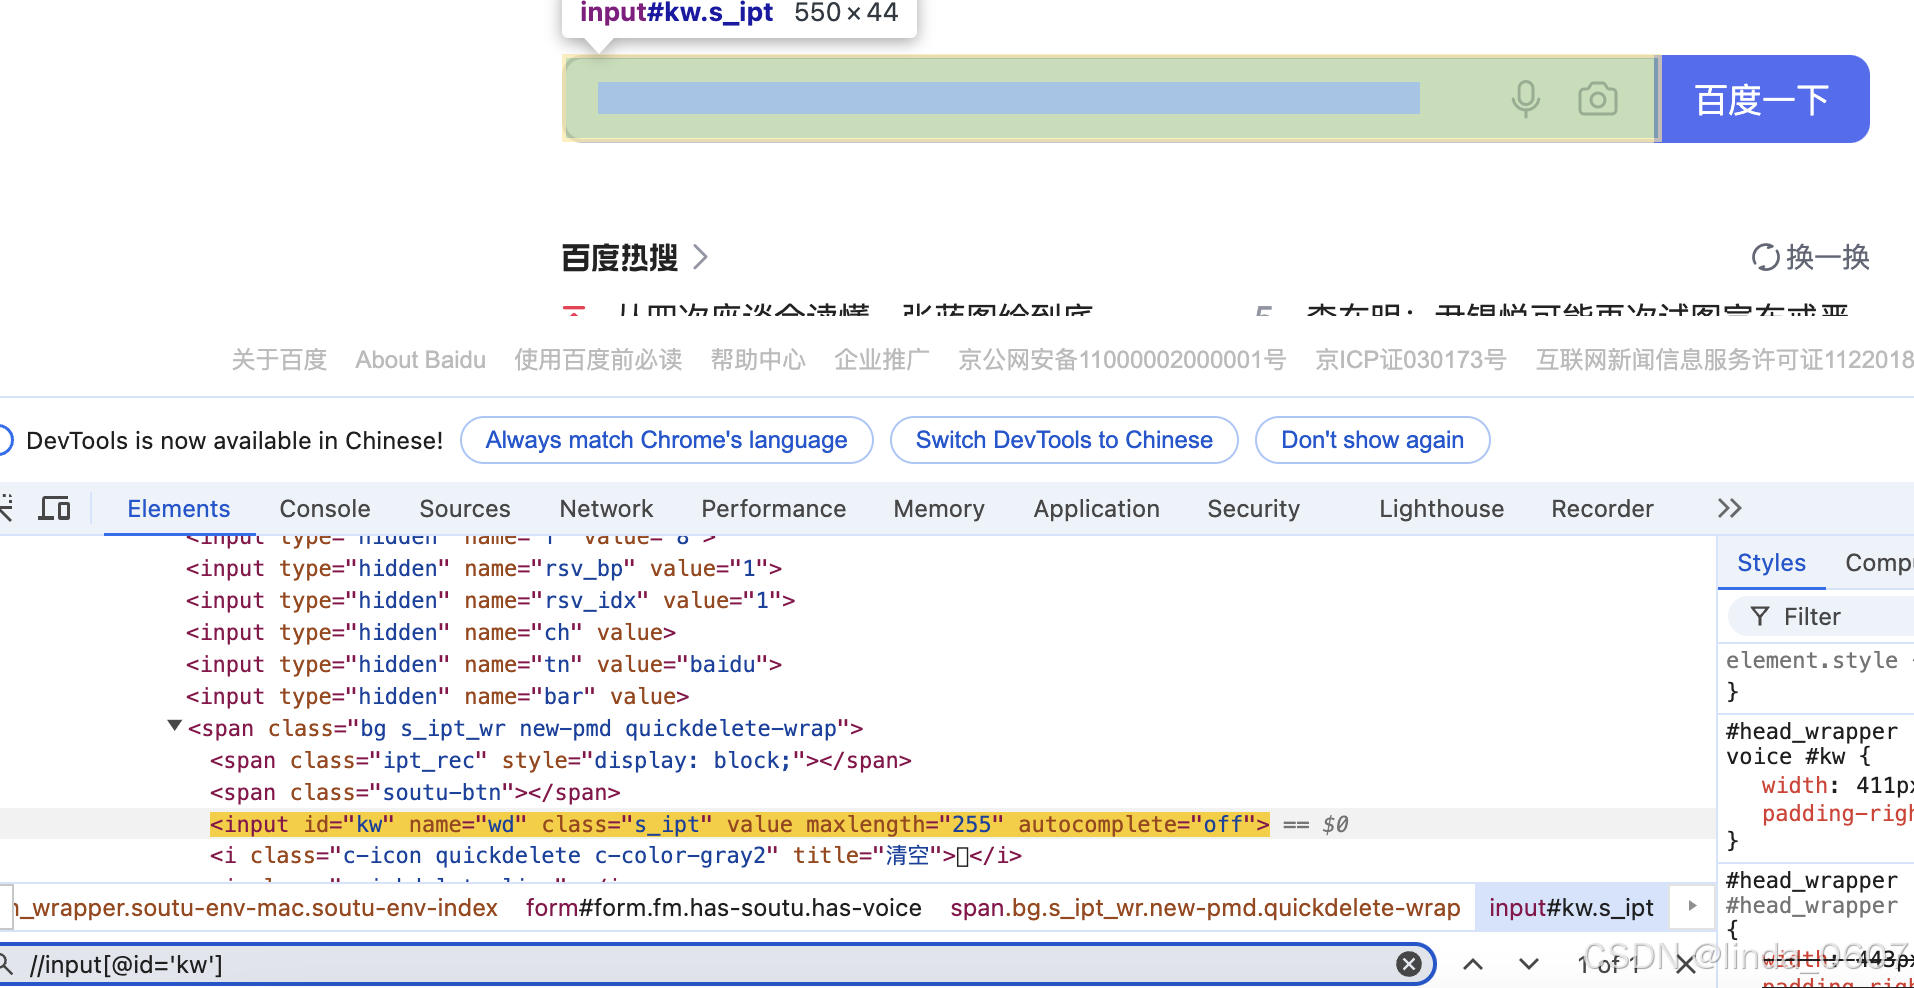The width and height of the screenshot is (1914, 988).
Task: Open the 使用百度前必读 footer link
Action: tap(598, 360)
